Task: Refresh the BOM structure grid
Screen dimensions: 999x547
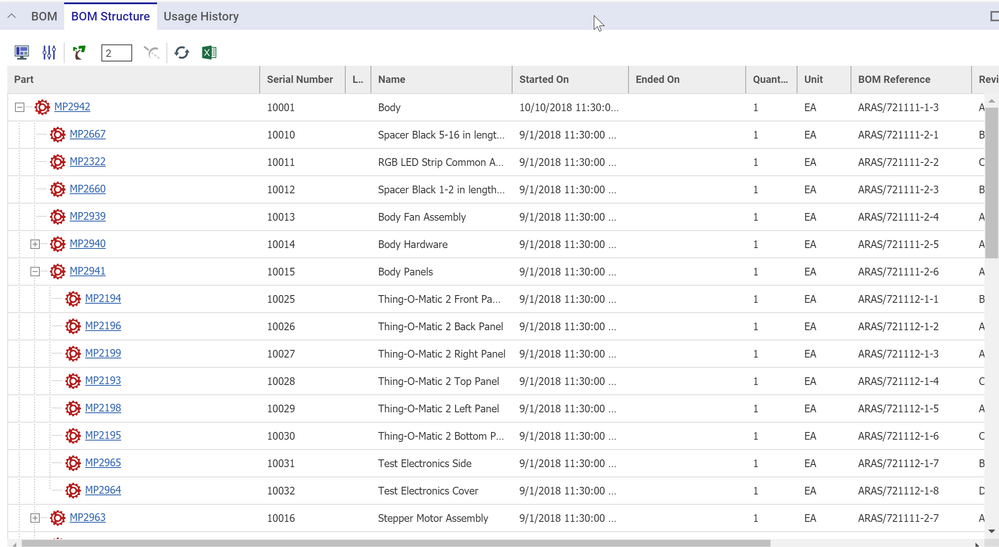Action: pos(181,53)
